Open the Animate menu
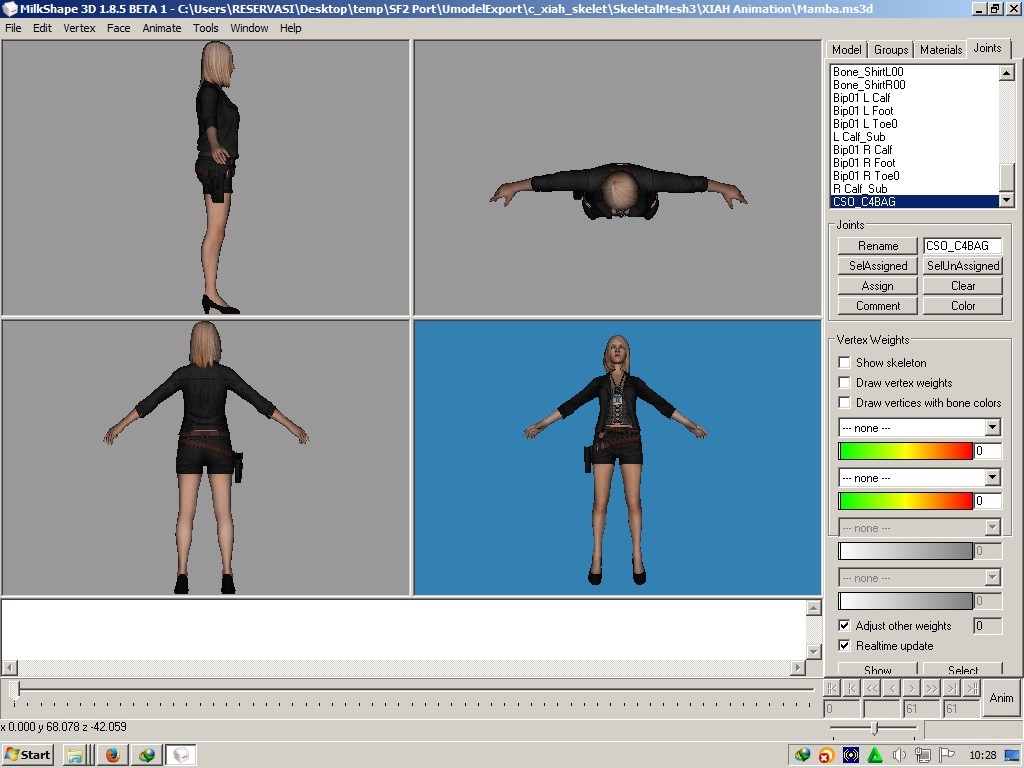 pos(161,28)
